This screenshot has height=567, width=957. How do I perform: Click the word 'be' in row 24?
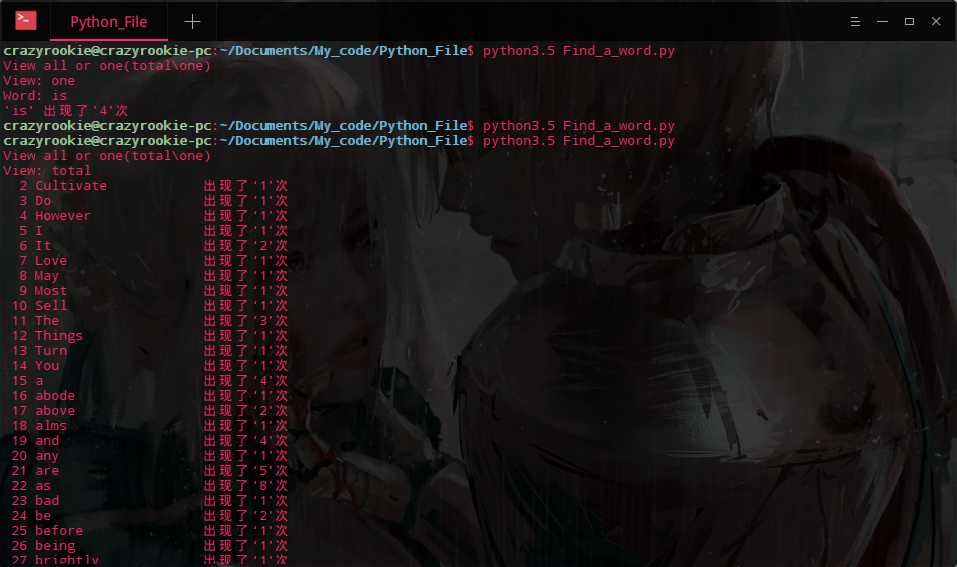point(43,516)
